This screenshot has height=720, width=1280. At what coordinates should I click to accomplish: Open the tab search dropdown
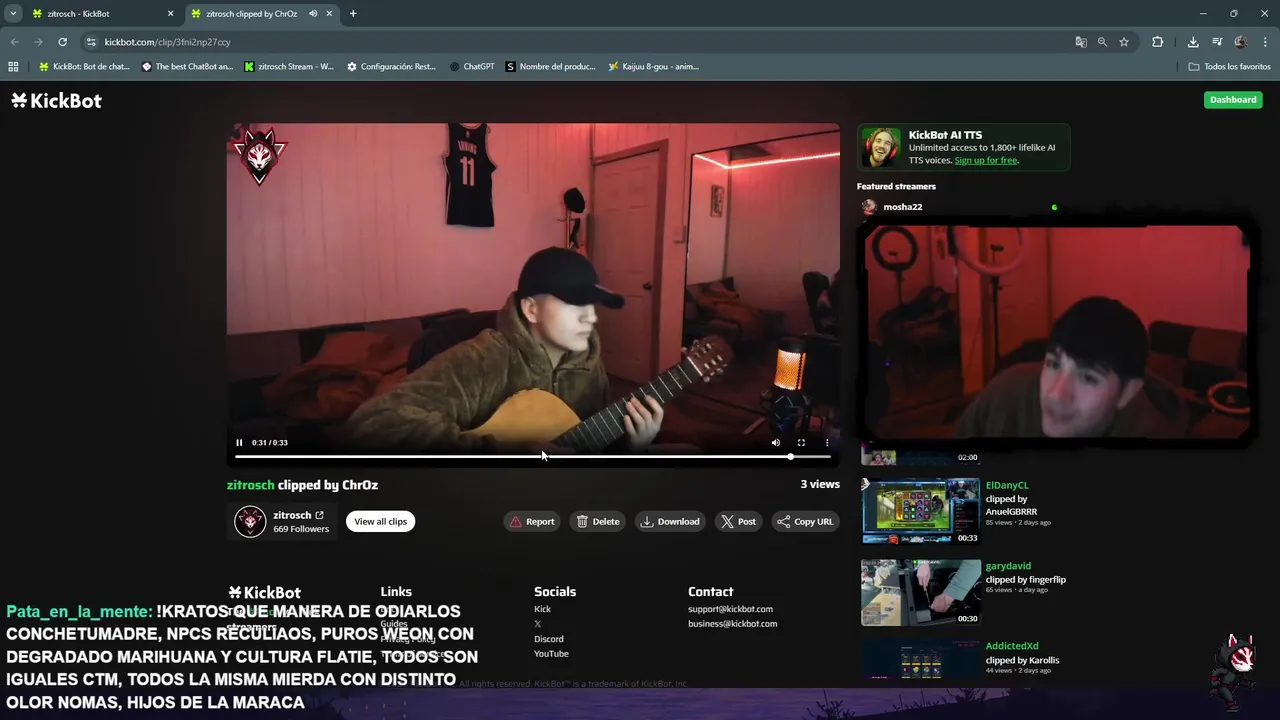[x=12, y=14]
